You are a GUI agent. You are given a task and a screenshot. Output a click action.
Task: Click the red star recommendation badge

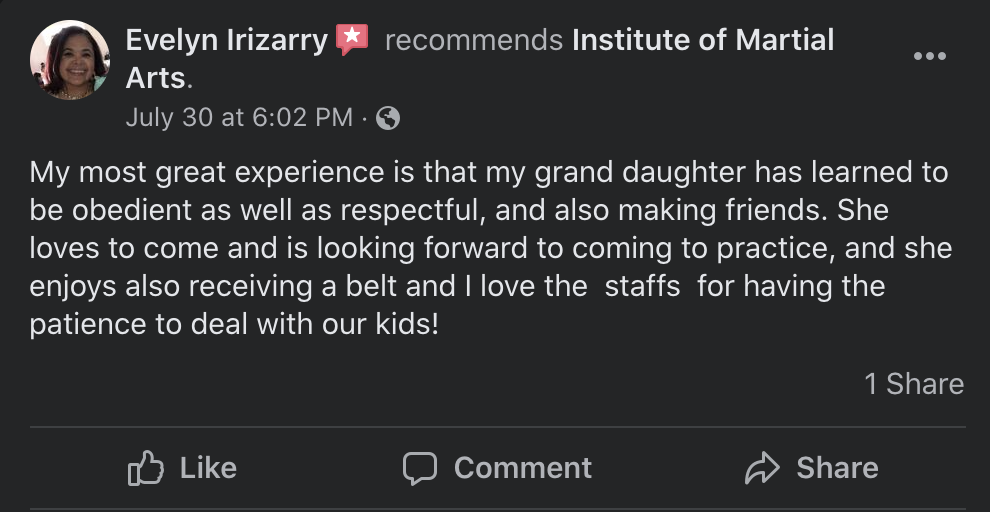352,39
